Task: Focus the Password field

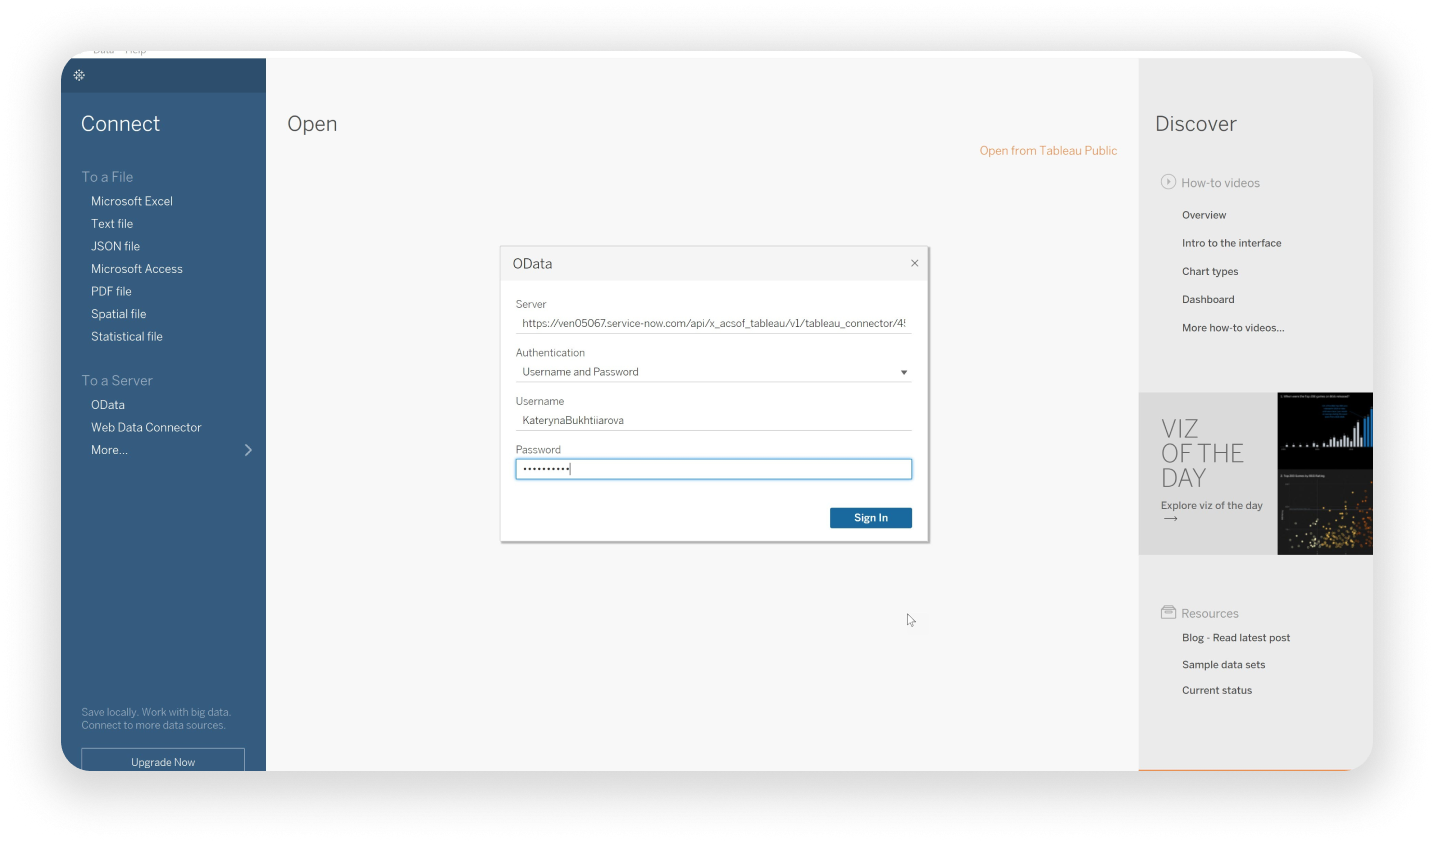Action: point(713,469)
